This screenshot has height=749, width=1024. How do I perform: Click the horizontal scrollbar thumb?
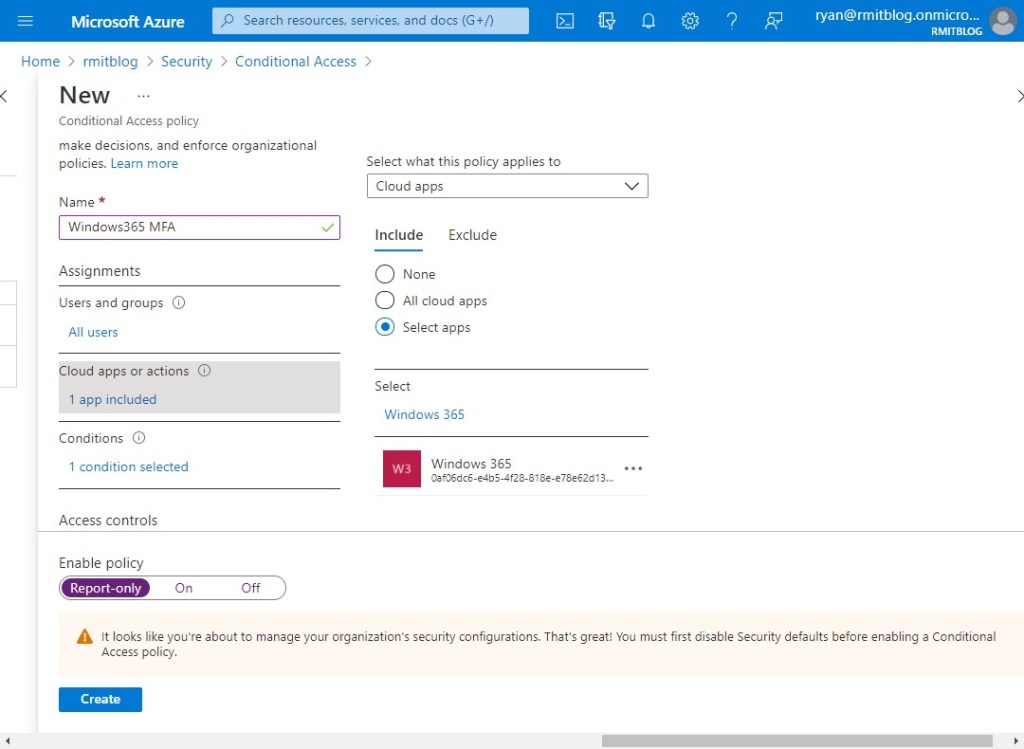click(x=797, y=741)
